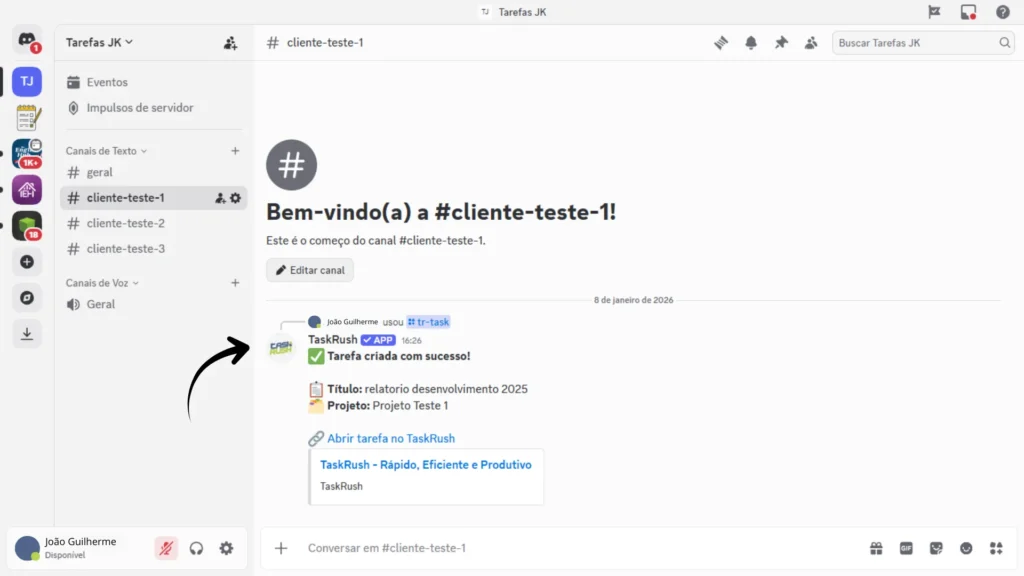Open the emoji picker
1024x576 pixels.
pos(966,548)
